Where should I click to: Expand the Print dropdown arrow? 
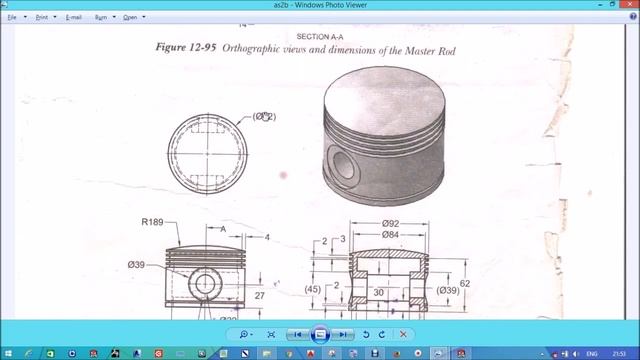point(55,17)
